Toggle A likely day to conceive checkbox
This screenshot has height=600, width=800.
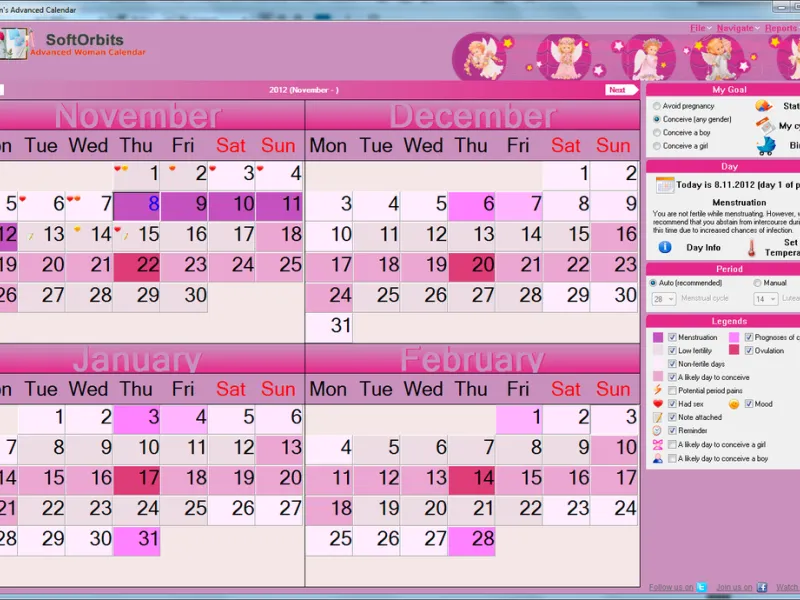pyautogui.click(x=672, y=377)
